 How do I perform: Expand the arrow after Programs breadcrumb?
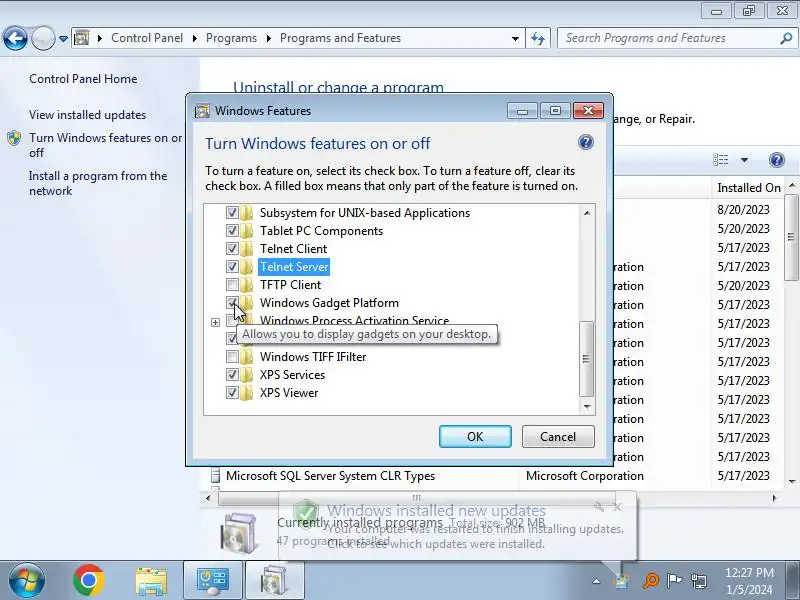pos(268,39)
